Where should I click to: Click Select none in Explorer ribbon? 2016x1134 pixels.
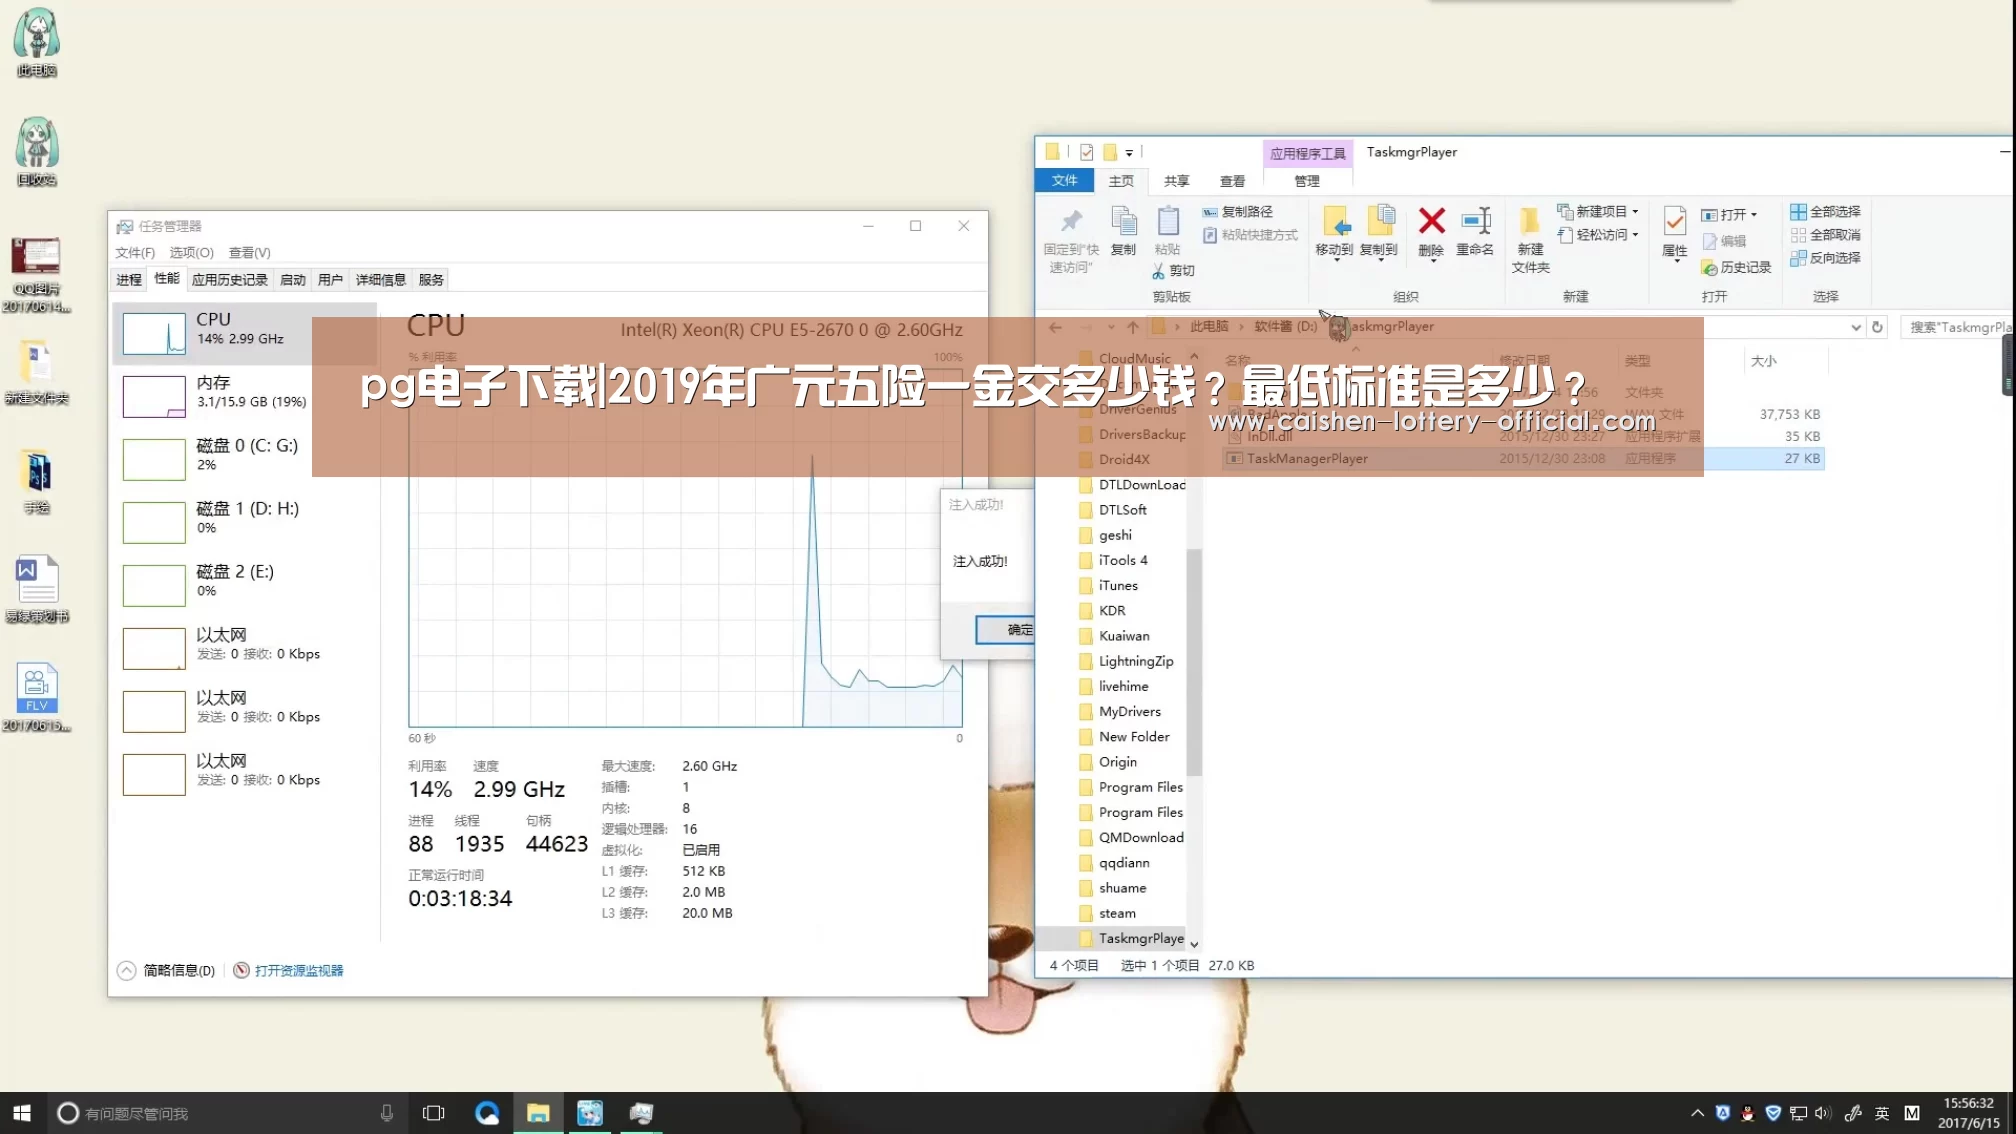click(x=1825, y=235)
